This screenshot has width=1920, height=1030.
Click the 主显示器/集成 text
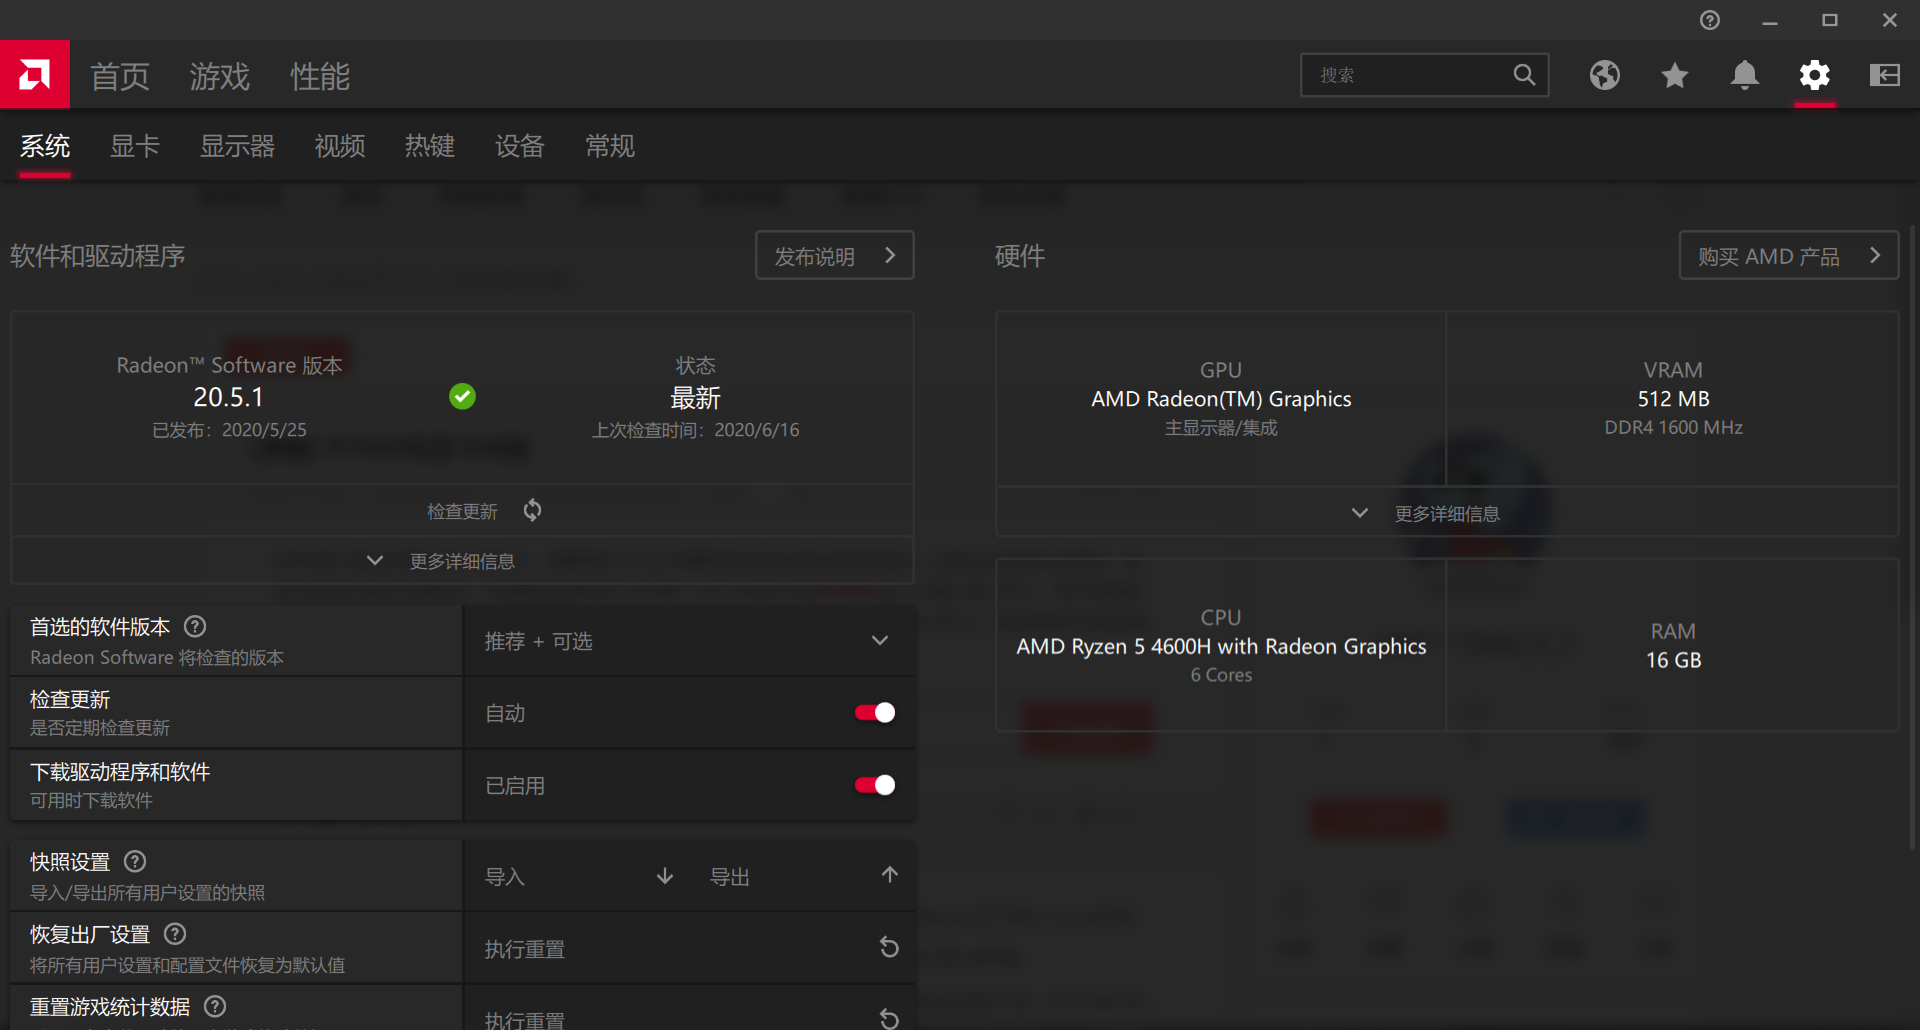click(1221, 428)
